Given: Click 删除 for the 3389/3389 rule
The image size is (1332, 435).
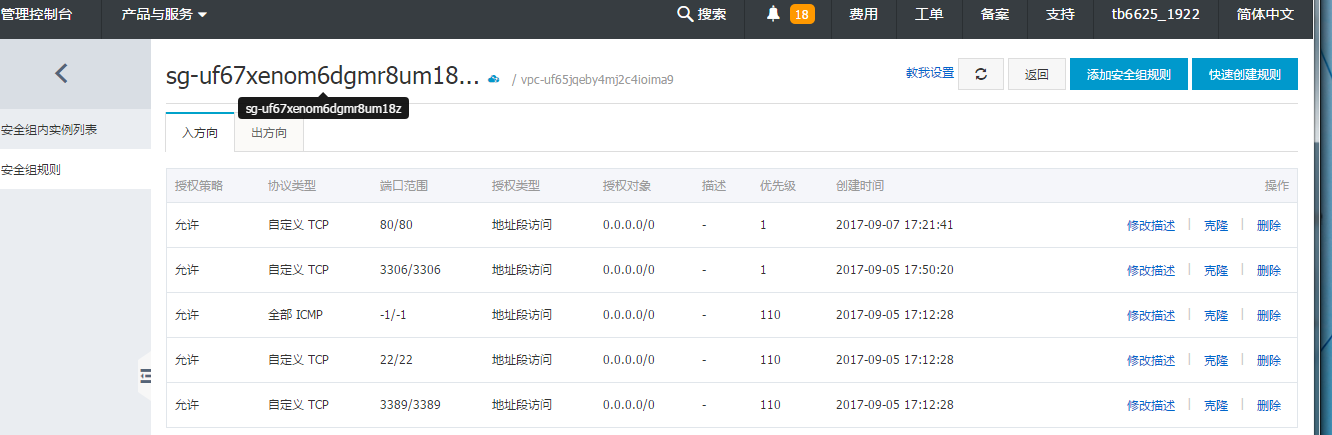Looking at the screenshot, I should (1269, 405).
